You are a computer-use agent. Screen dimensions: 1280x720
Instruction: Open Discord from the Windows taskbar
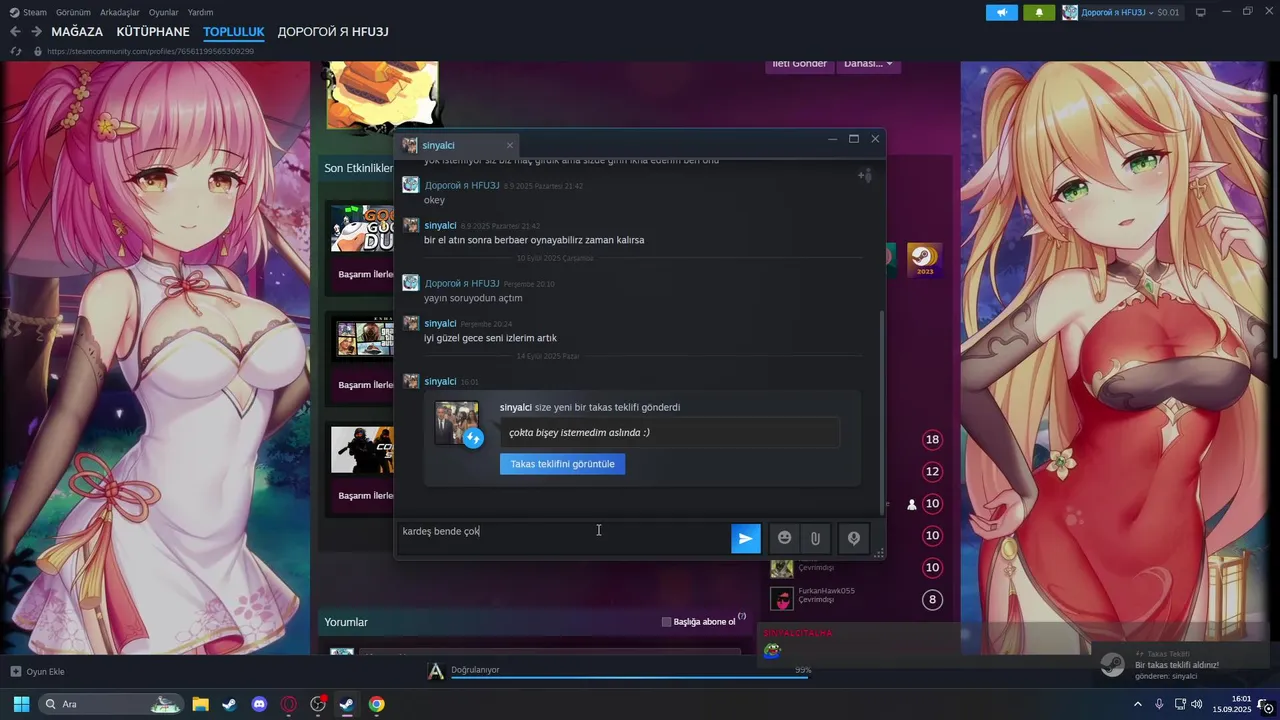259,704
